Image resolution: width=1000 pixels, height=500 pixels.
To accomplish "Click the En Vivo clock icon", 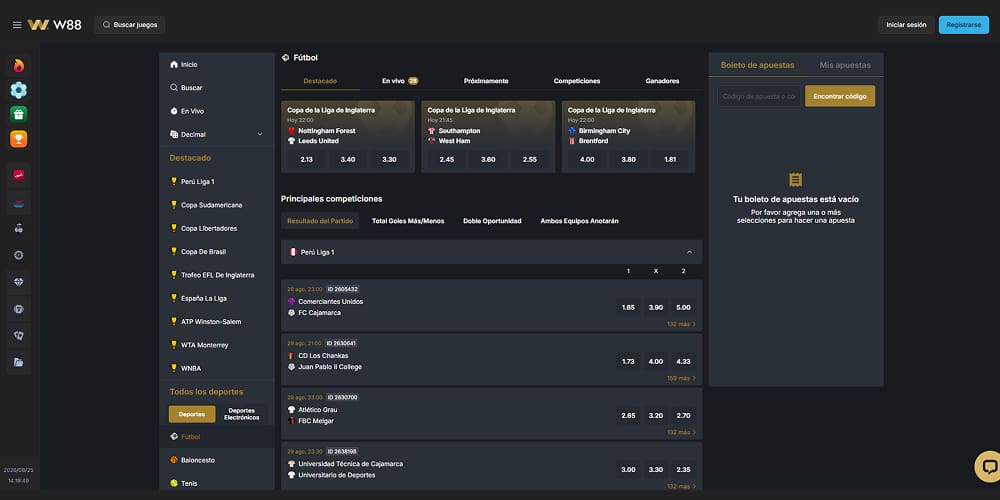I will pos(173,111).
